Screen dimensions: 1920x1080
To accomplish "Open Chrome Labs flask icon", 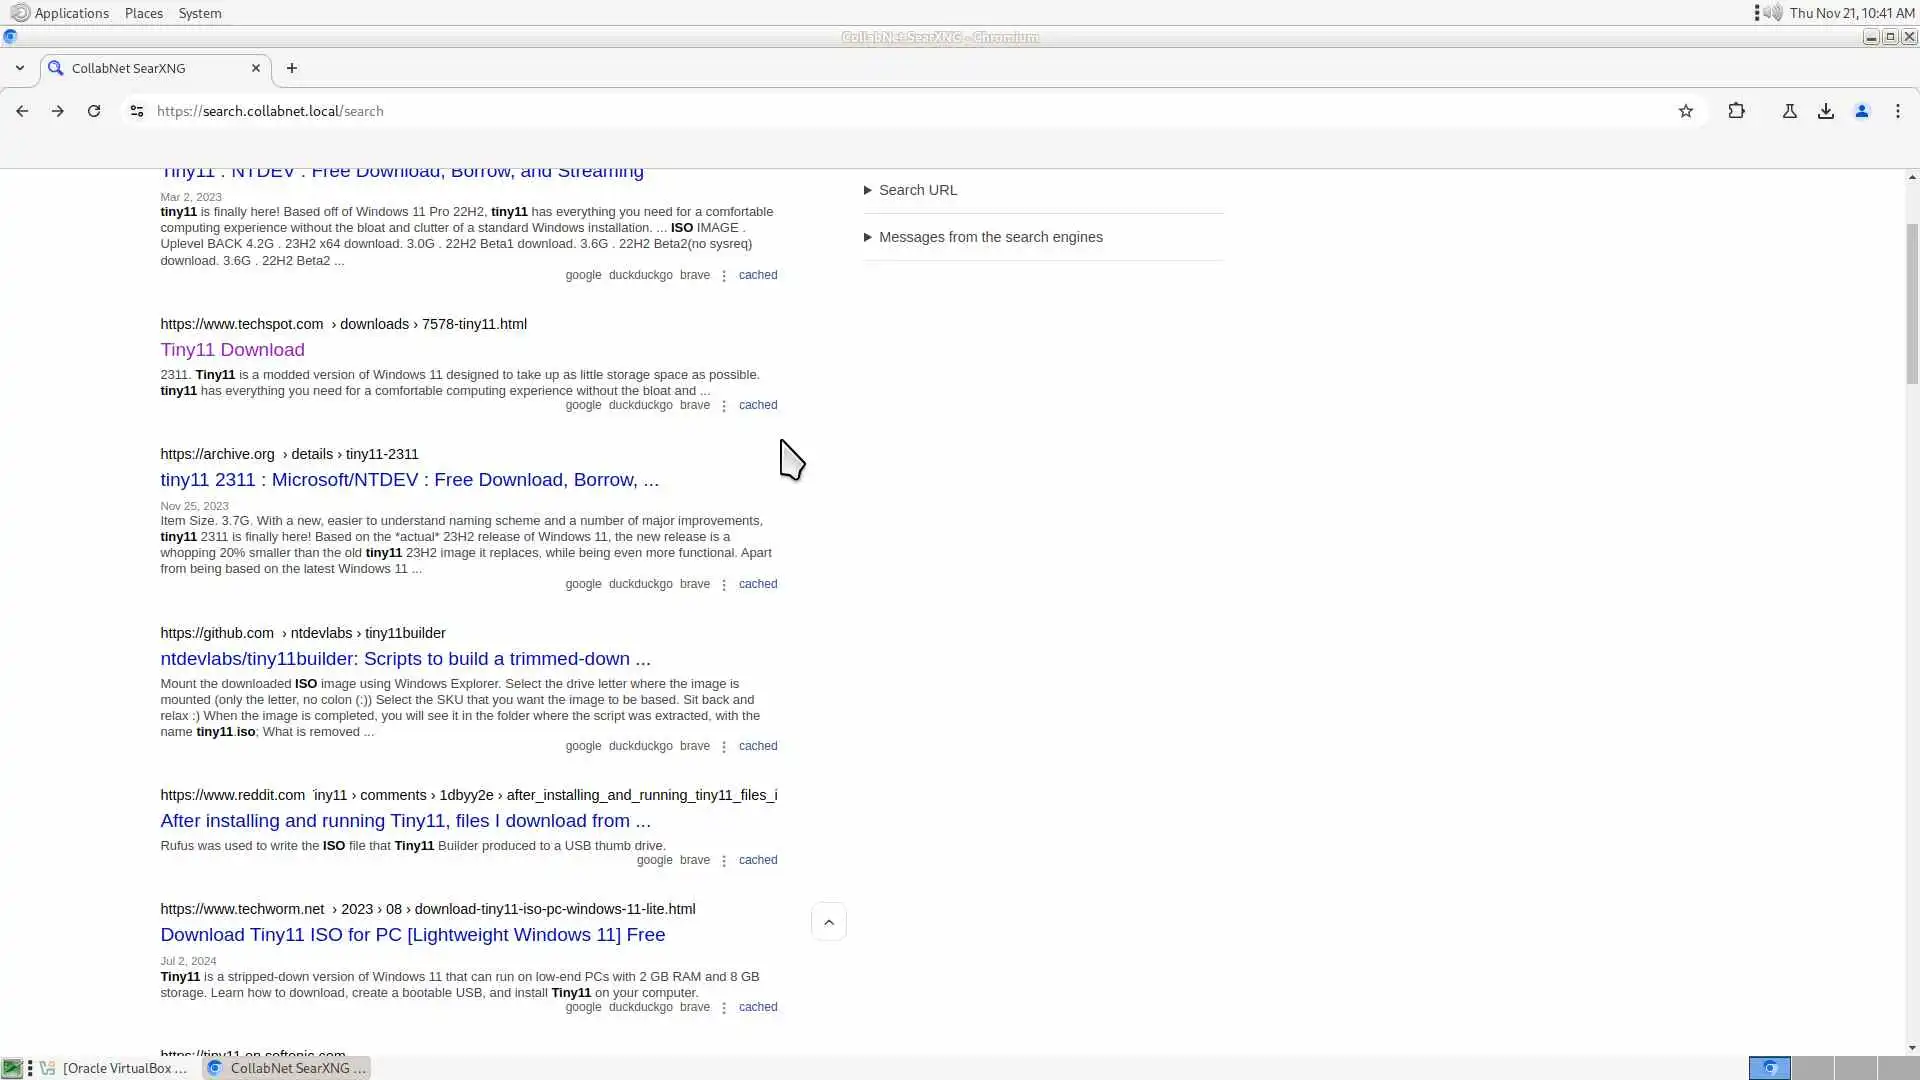I will (x=1790, y=111).
